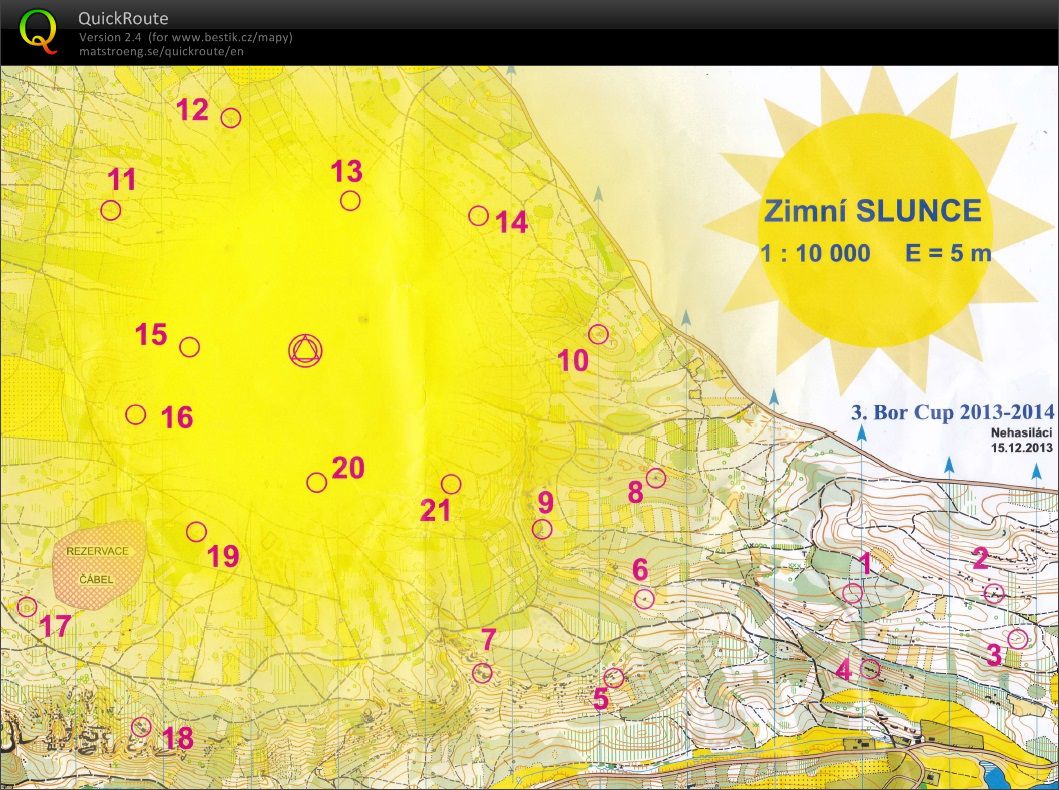Click the "Version 2.4 (for www.bestik.cz/mapy)" text
Viewport: 1059px width, 790px height.
186,37
